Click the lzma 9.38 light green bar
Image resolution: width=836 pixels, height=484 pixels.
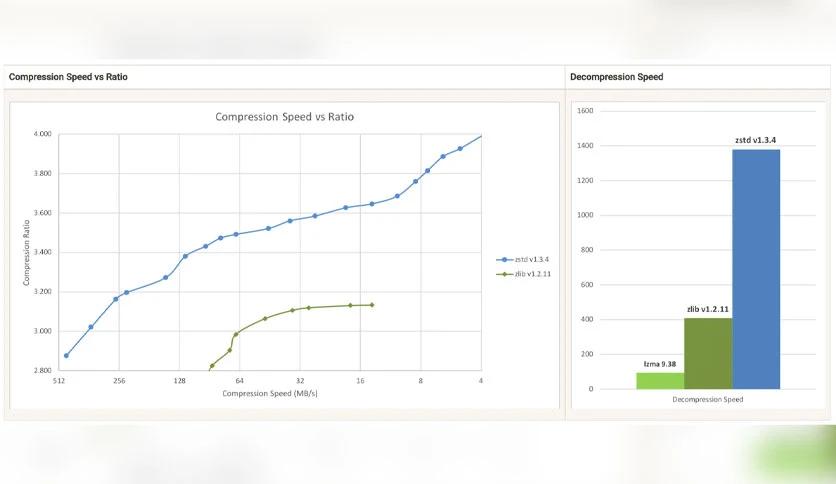[660, 381]
